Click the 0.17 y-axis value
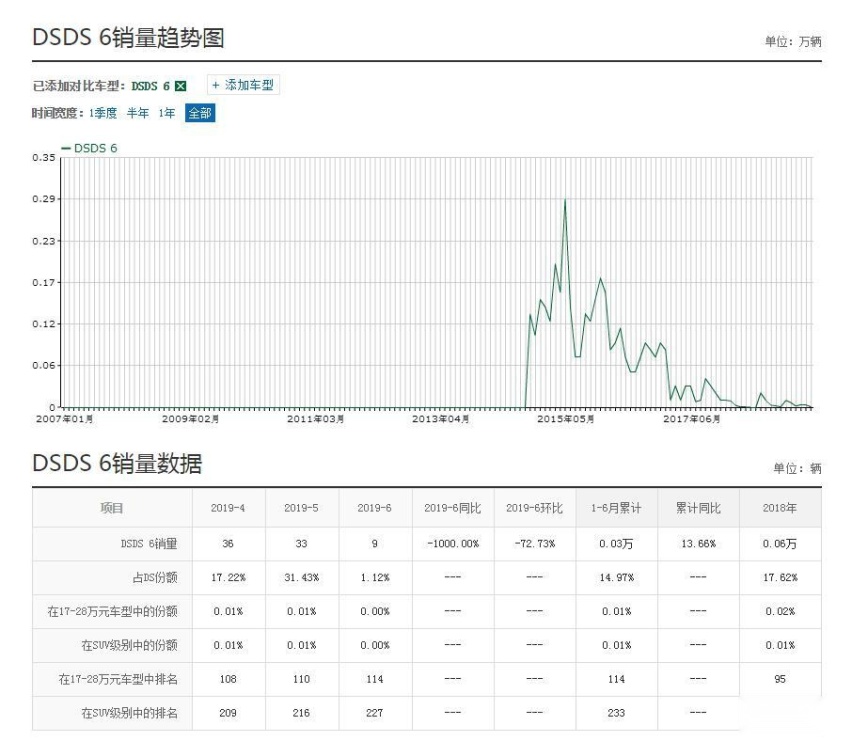The width and height of the screenshot is (852, 741). point(43,282)
